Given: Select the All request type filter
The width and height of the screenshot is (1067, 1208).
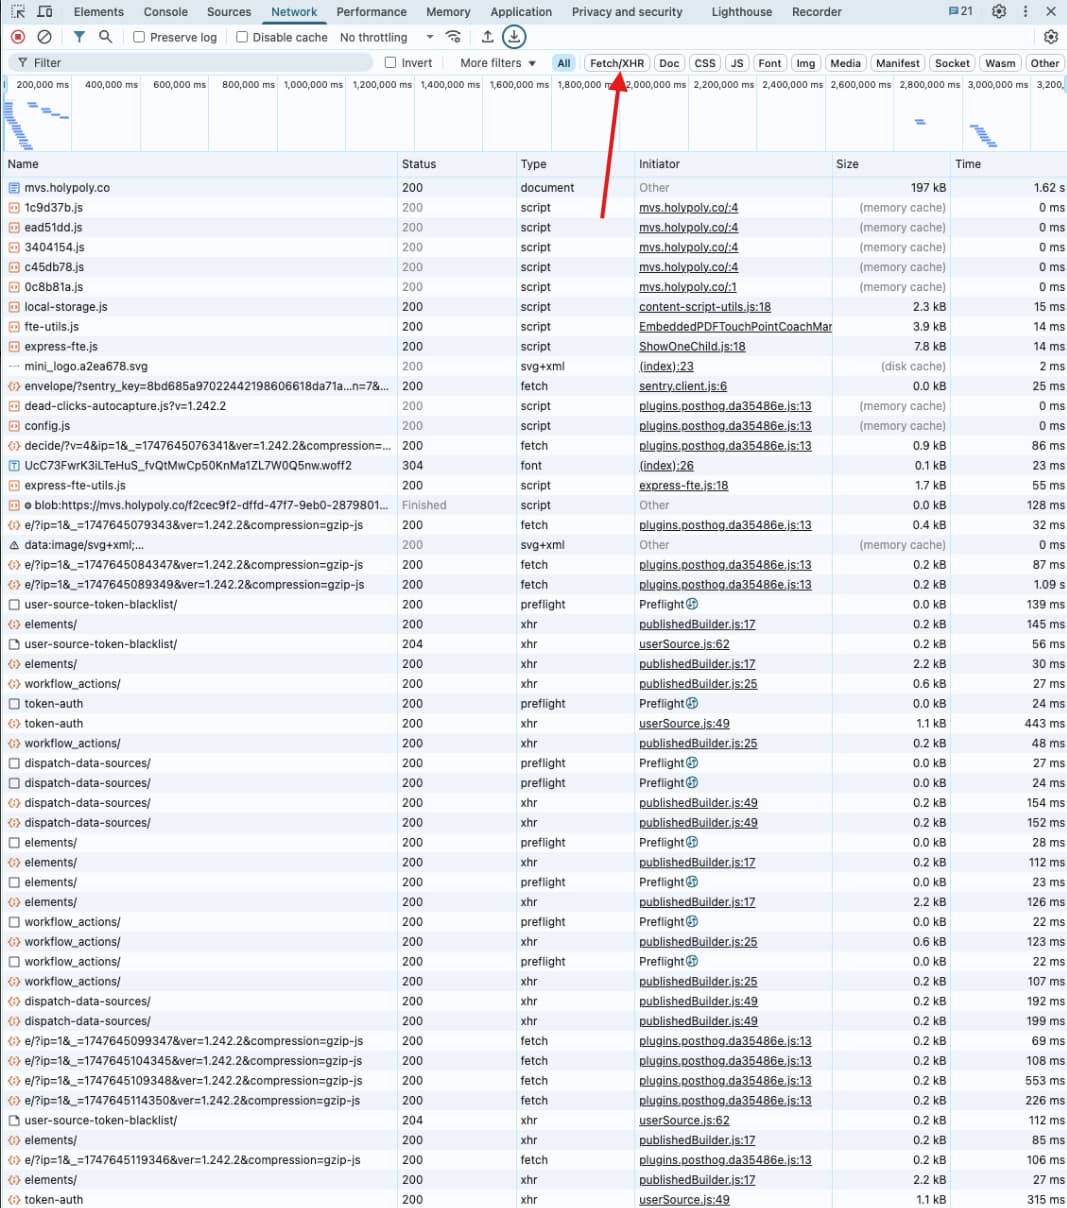Looking at the screenshot, I should pos(564,63).
